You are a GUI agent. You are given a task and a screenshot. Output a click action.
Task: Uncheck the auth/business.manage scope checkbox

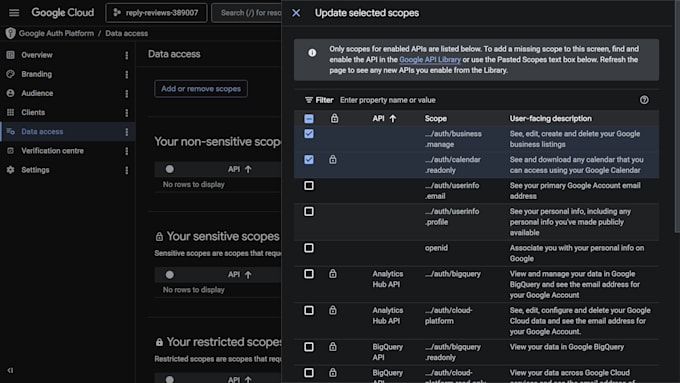click(309, 134)
